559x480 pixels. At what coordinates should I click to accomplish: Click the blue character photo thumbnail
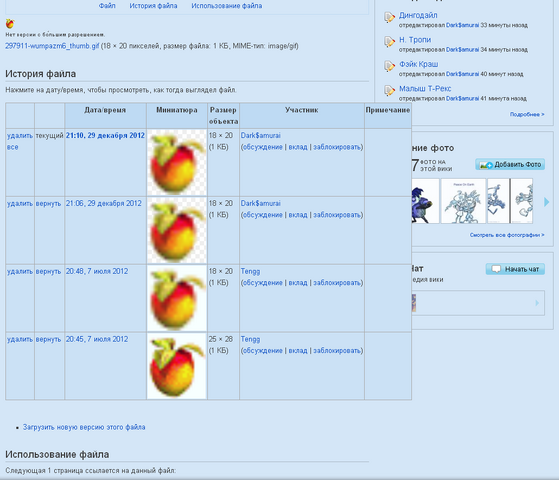point(425,201)
